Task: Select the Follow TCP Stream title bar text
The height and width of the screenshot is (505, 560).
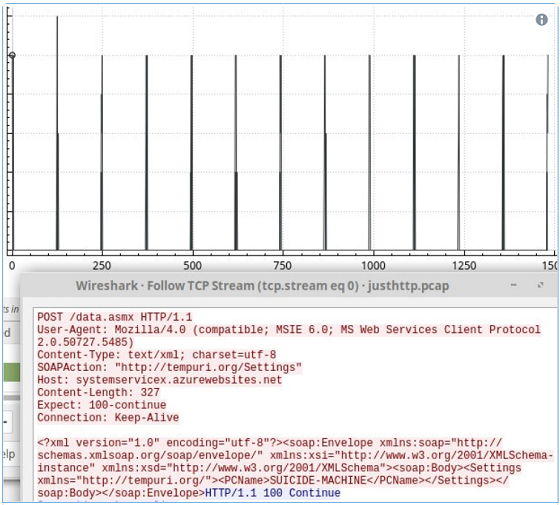Action: point(262,286)
